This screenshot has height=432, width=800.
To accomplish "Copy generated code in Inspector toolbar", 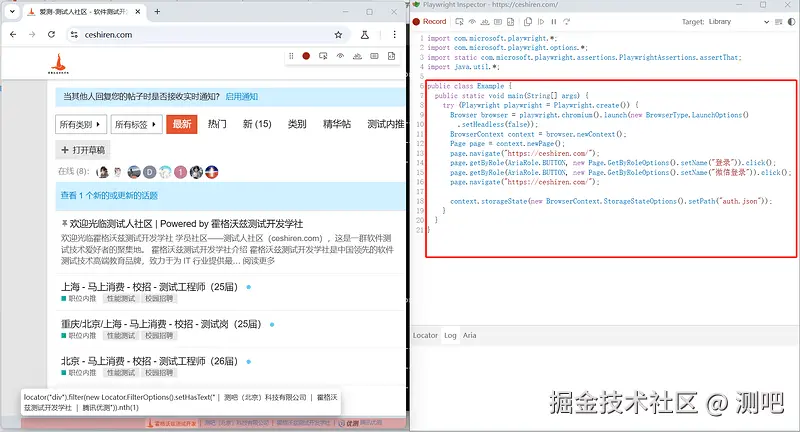I will tap(528, 21).
